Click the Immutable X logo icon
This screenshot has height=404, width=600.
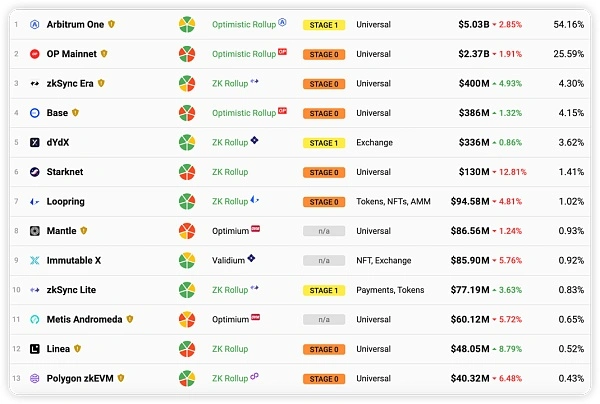tap(34, 261)
